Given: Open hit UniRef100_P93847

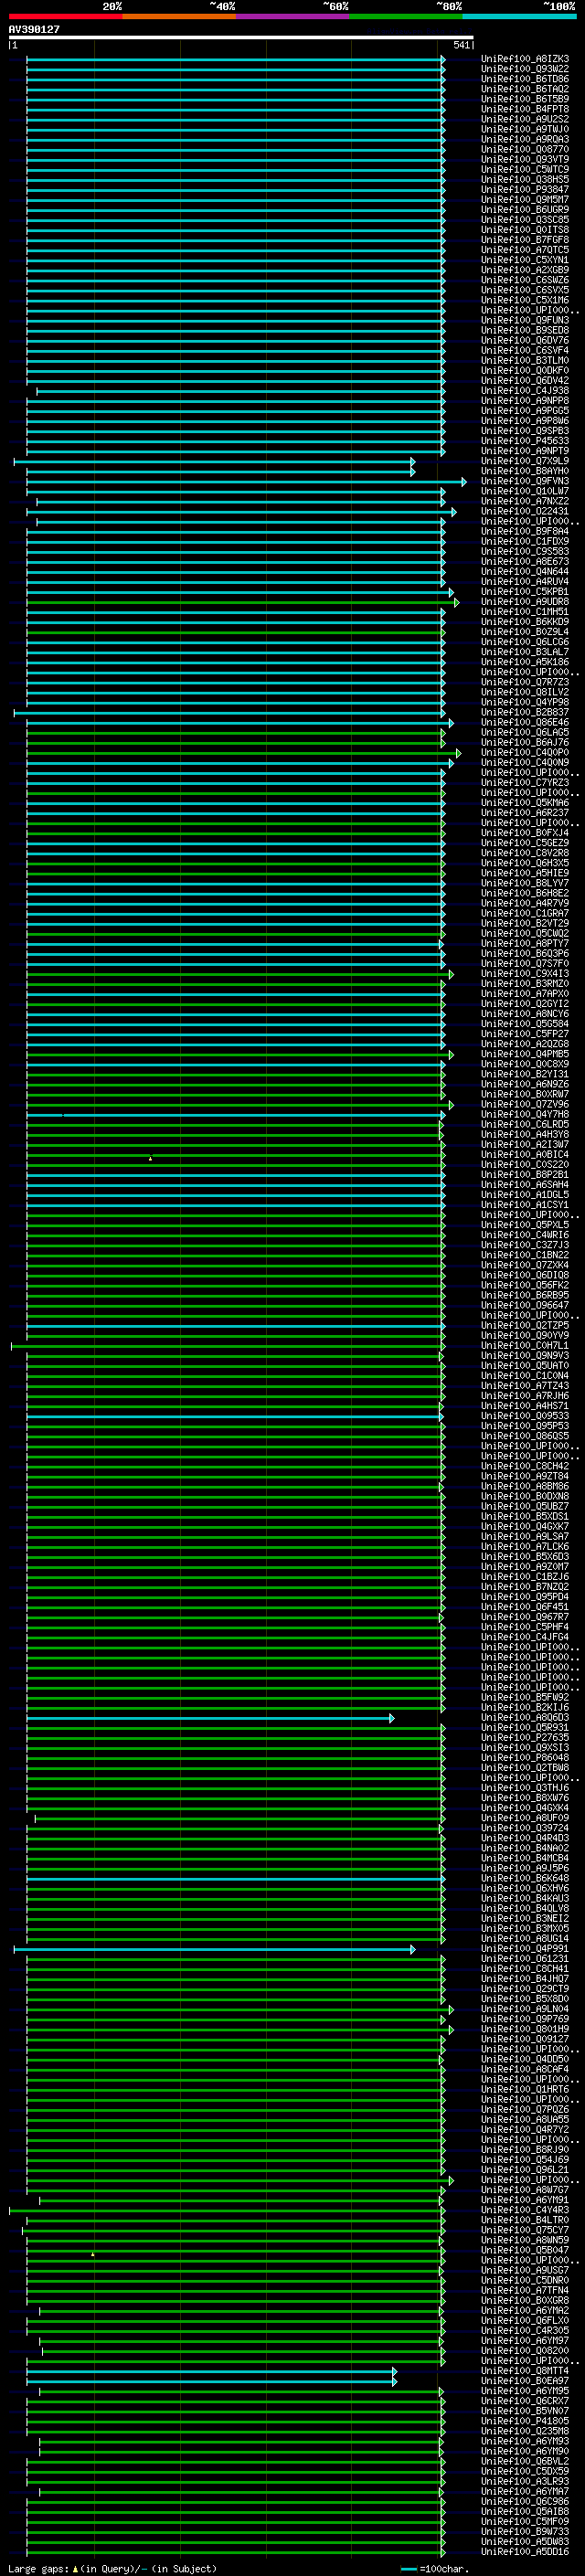Looking at the screenshot, I should 525,190.
